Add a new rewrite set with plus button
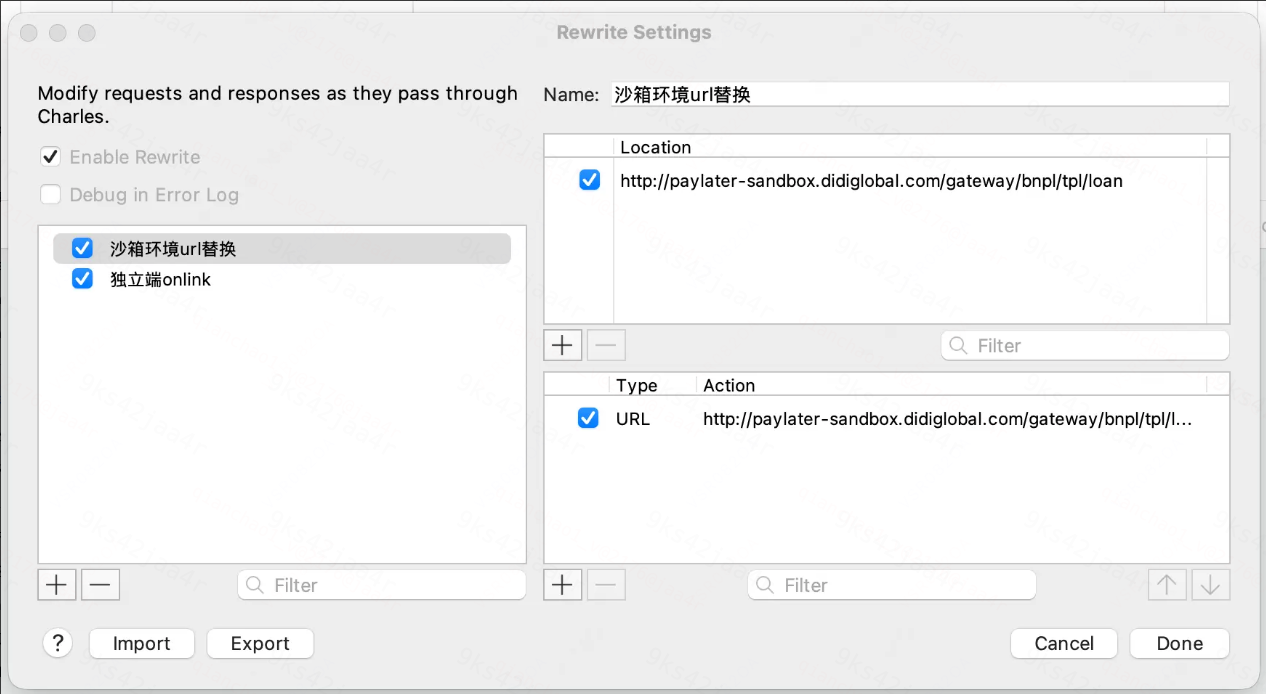Viewport: 1266px width, 694px height. [57, 585]
